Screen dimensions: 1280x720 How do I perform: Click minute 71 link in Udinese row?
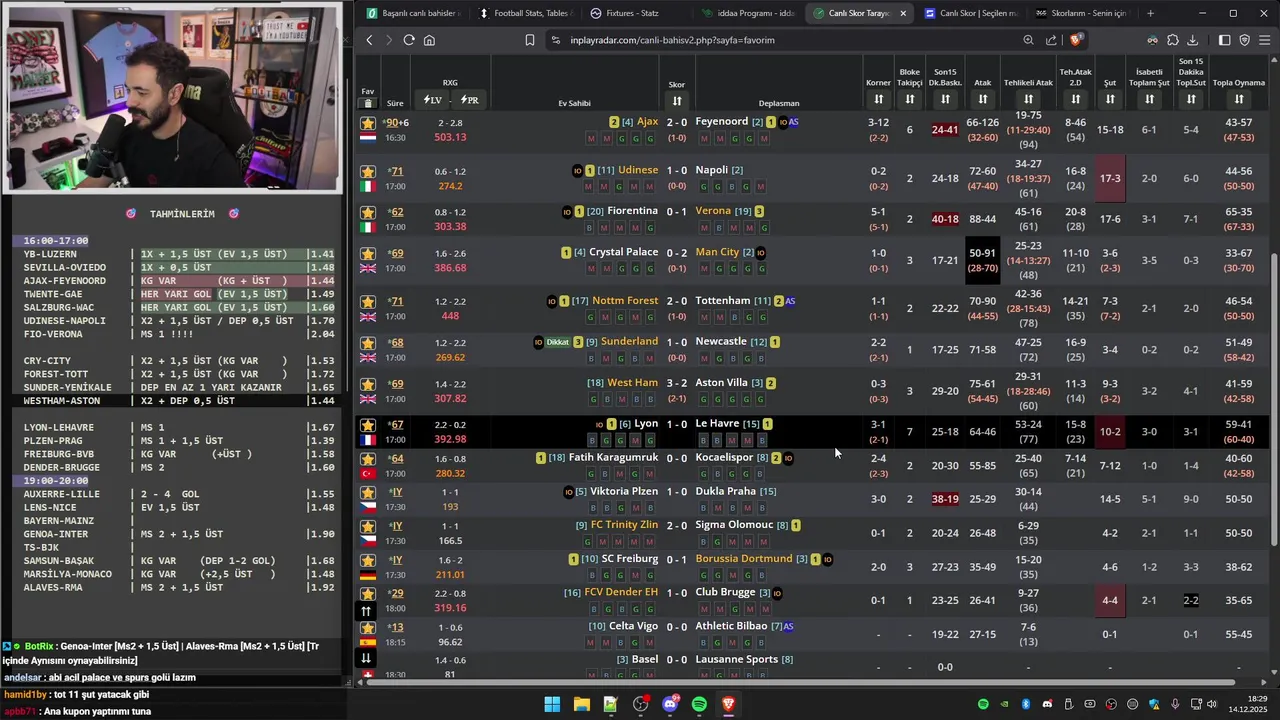(397, 171)
